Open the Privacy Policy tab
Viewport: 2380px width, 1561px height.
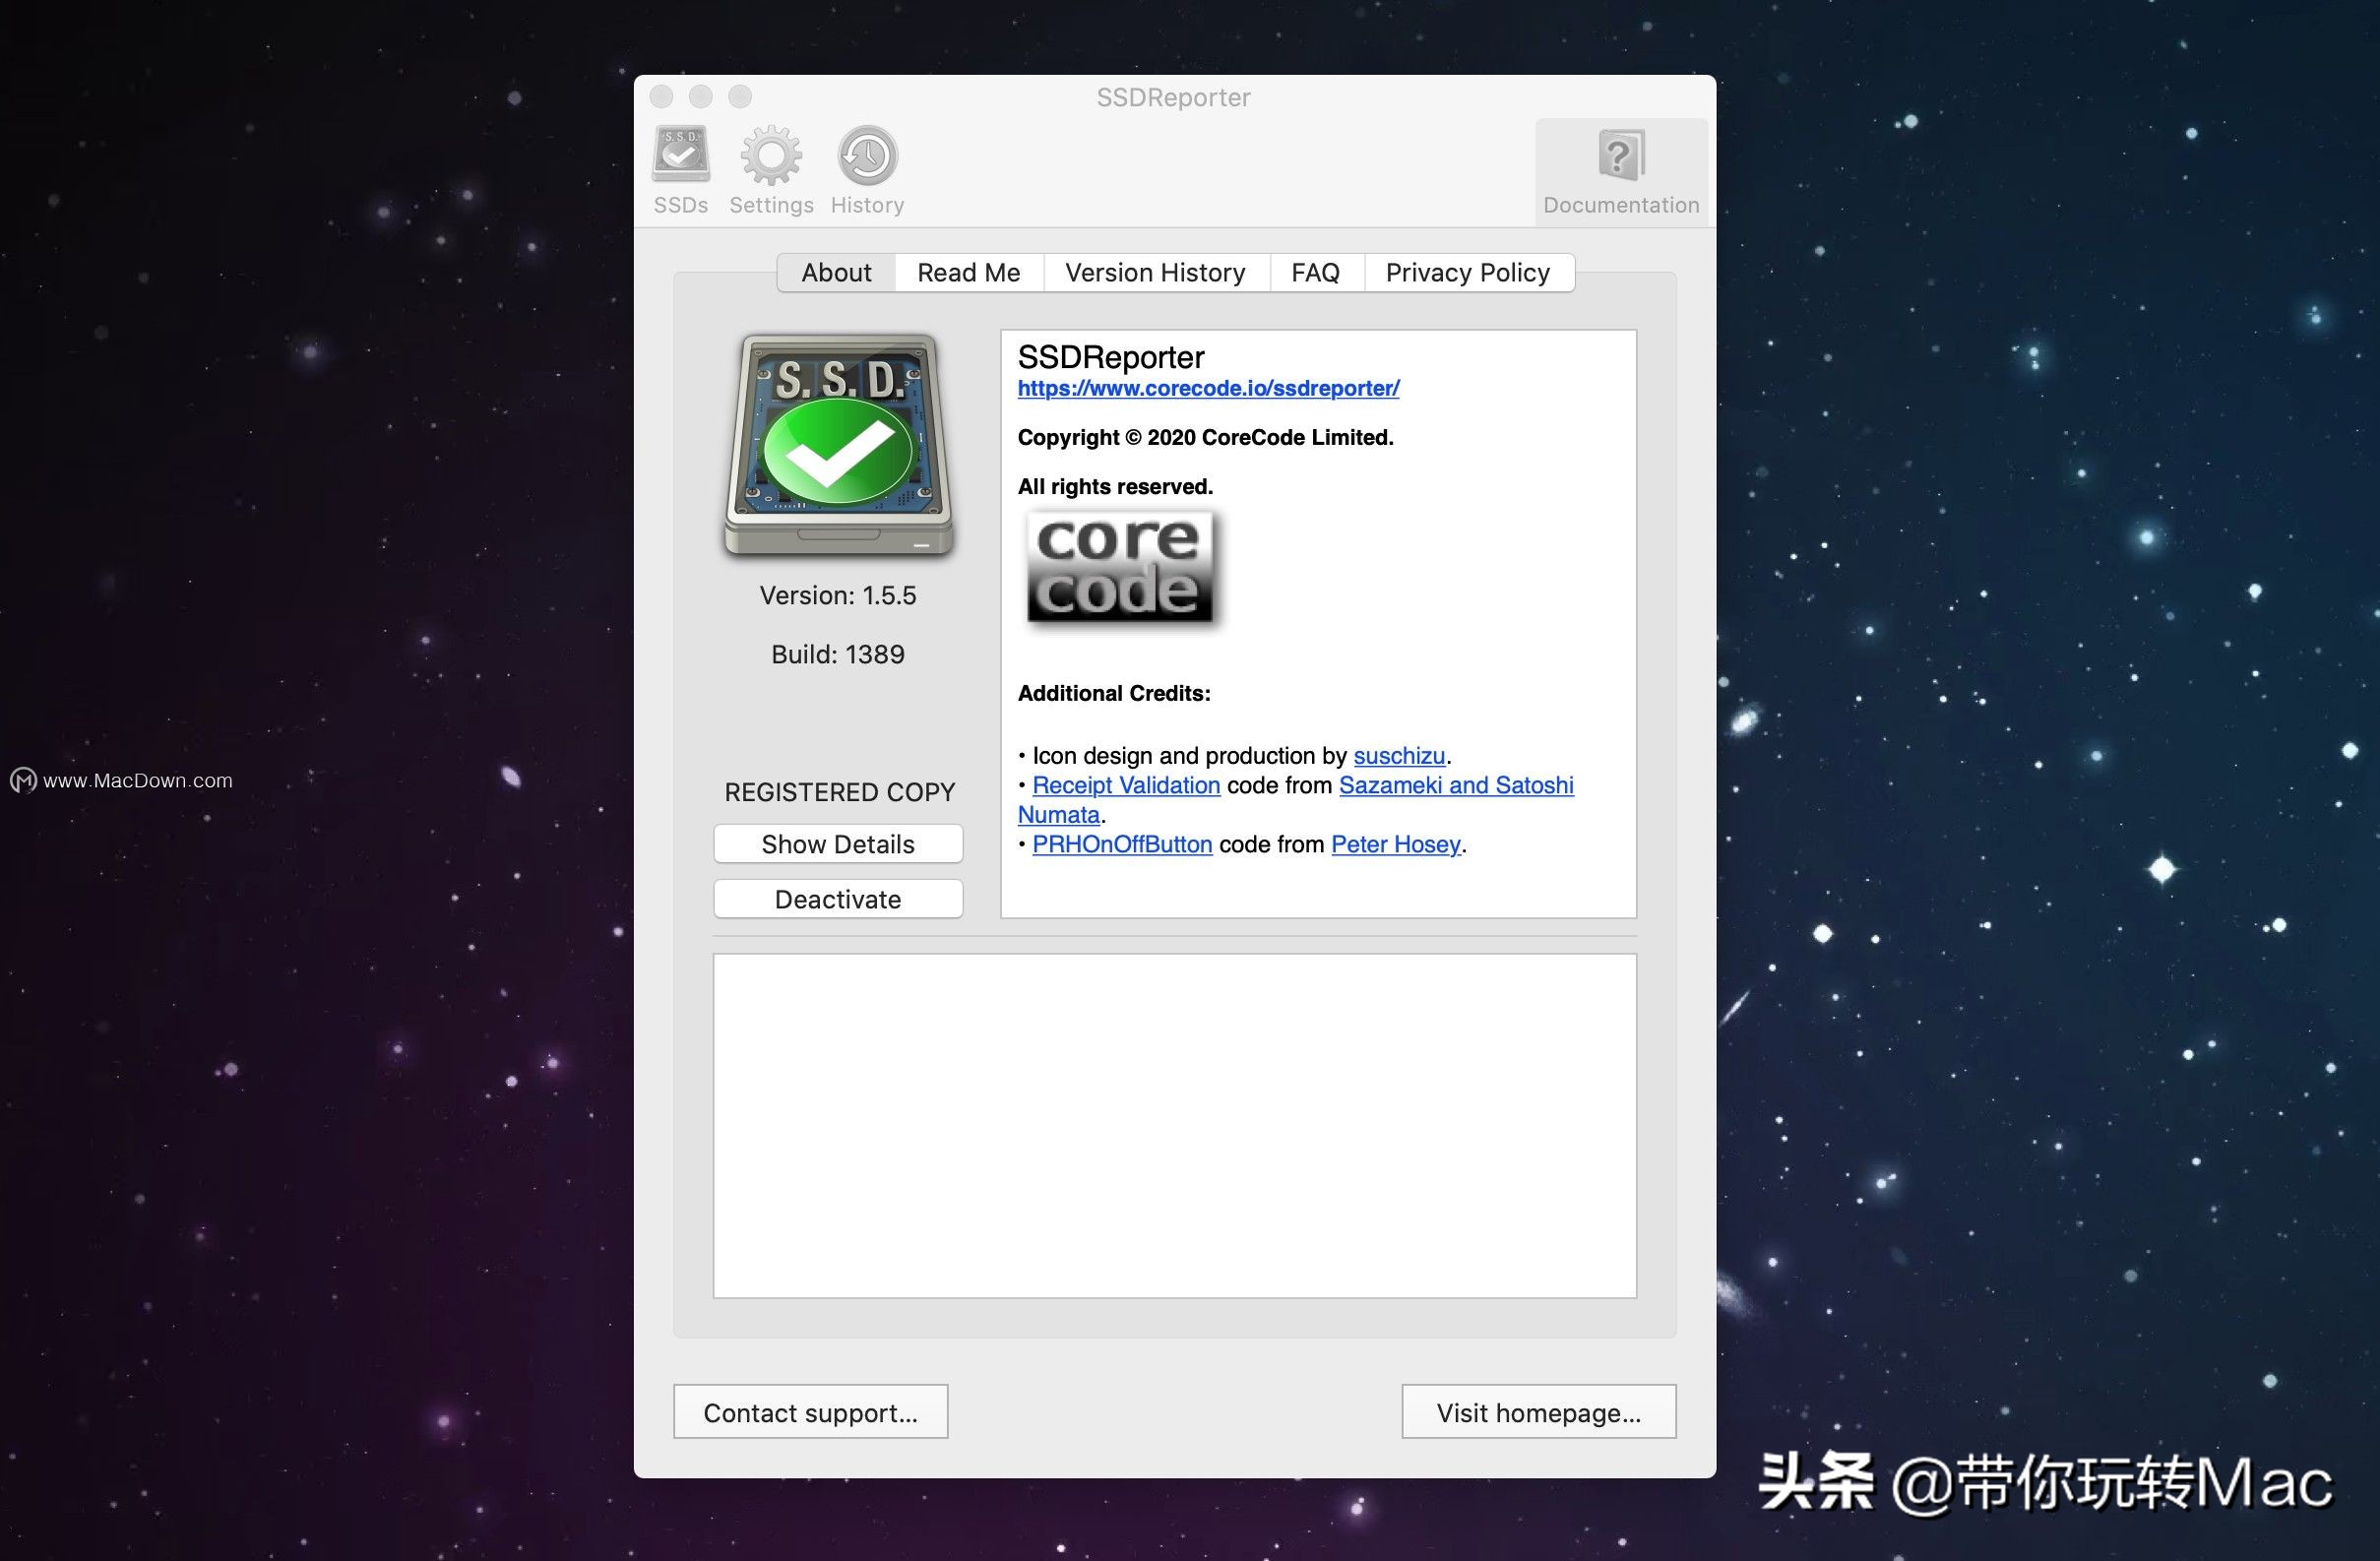1468,273
